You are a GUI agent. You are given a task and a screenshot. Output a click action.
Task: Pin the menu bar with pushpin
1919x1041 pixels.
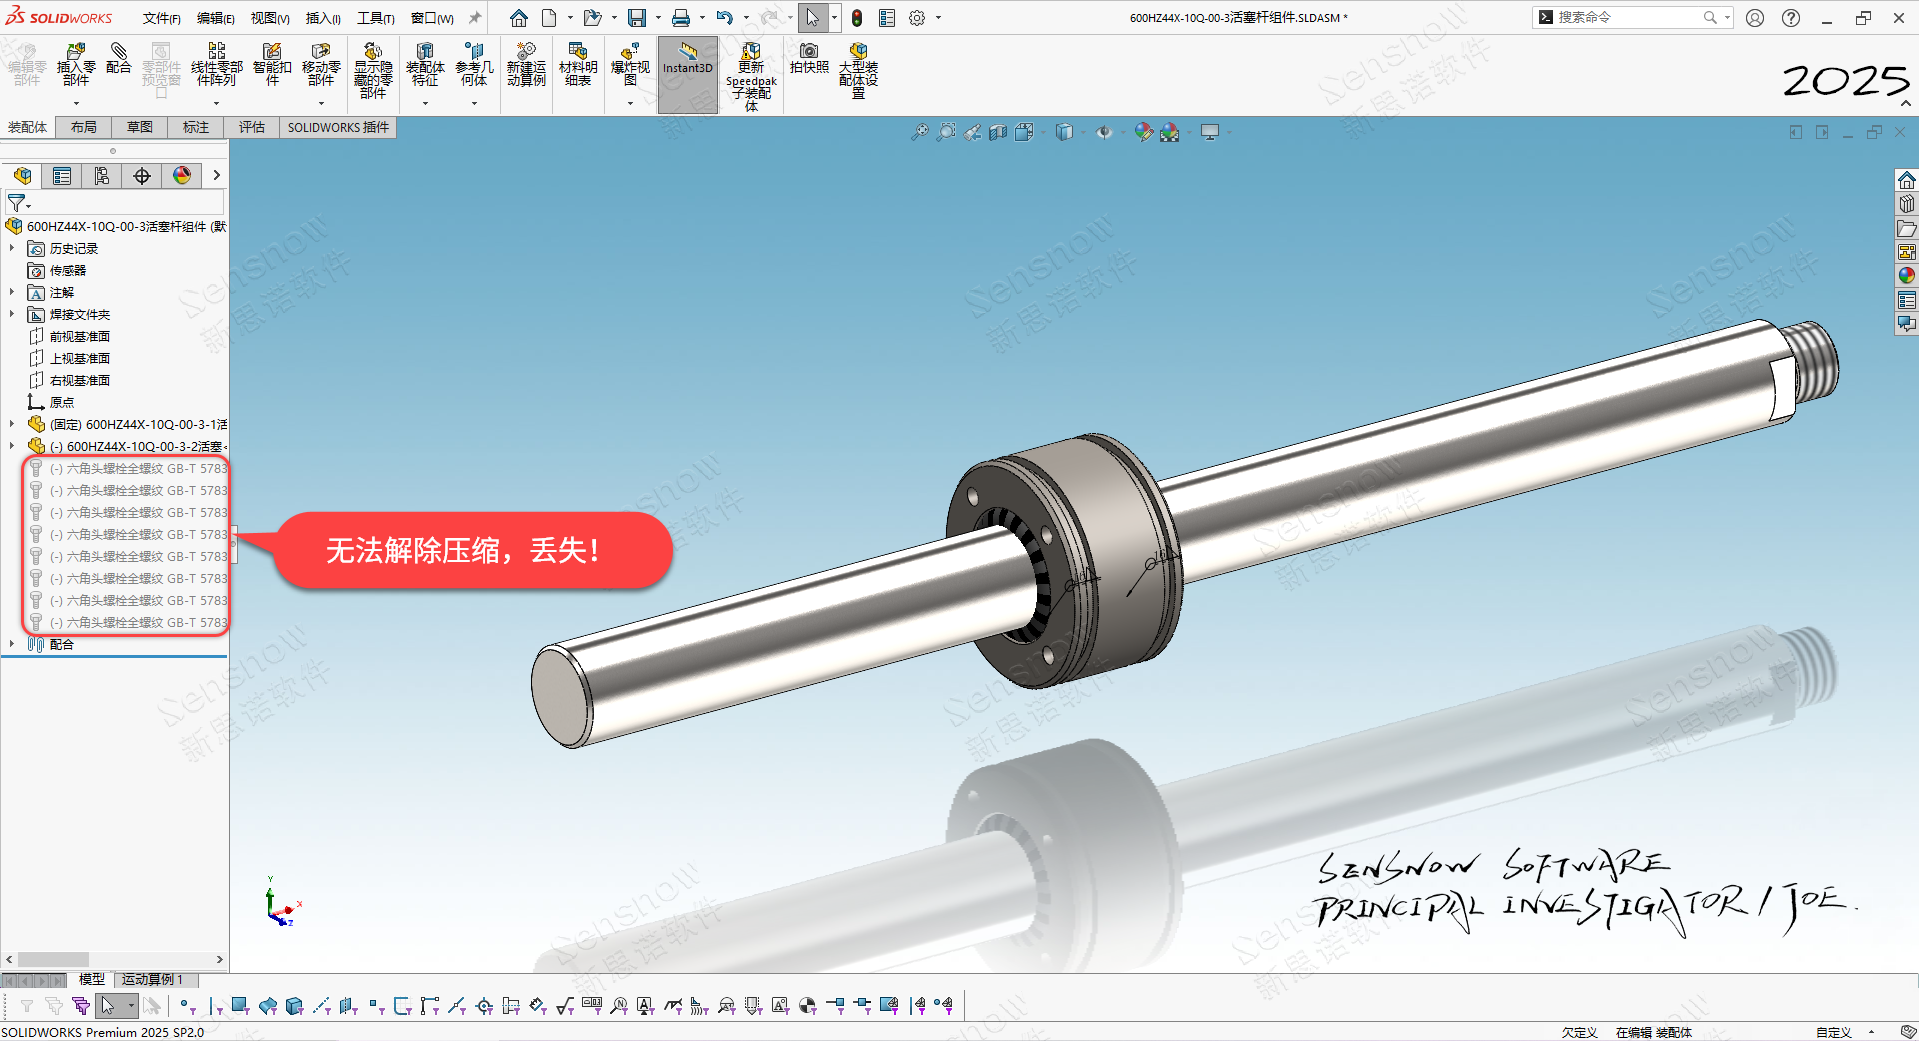pyautogui.click(x=475, y=18)
